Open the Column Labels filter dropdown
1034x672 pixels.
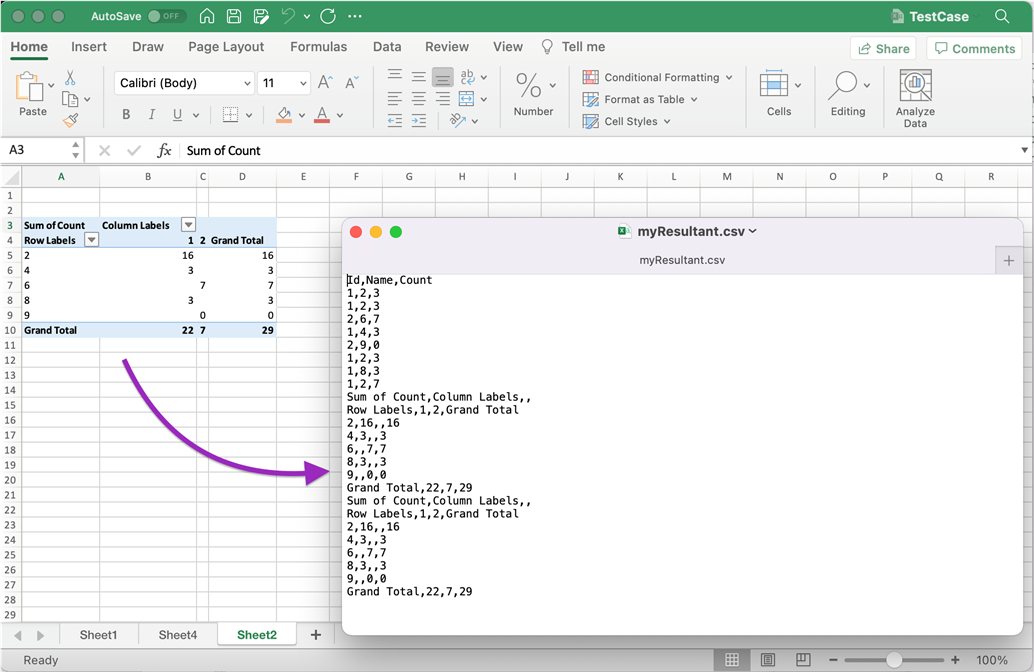[188, 224]
